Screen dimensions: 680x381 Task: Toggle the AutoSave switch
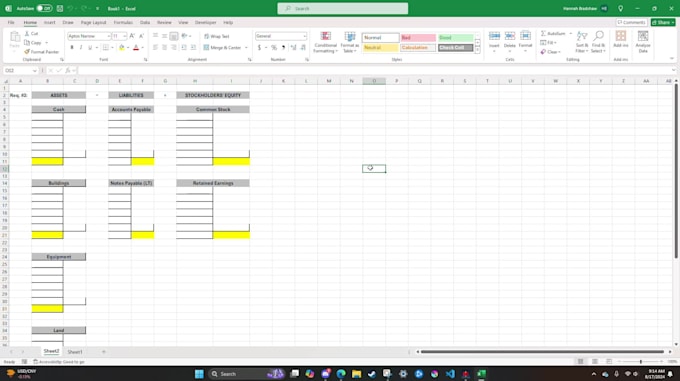(44, 8)
